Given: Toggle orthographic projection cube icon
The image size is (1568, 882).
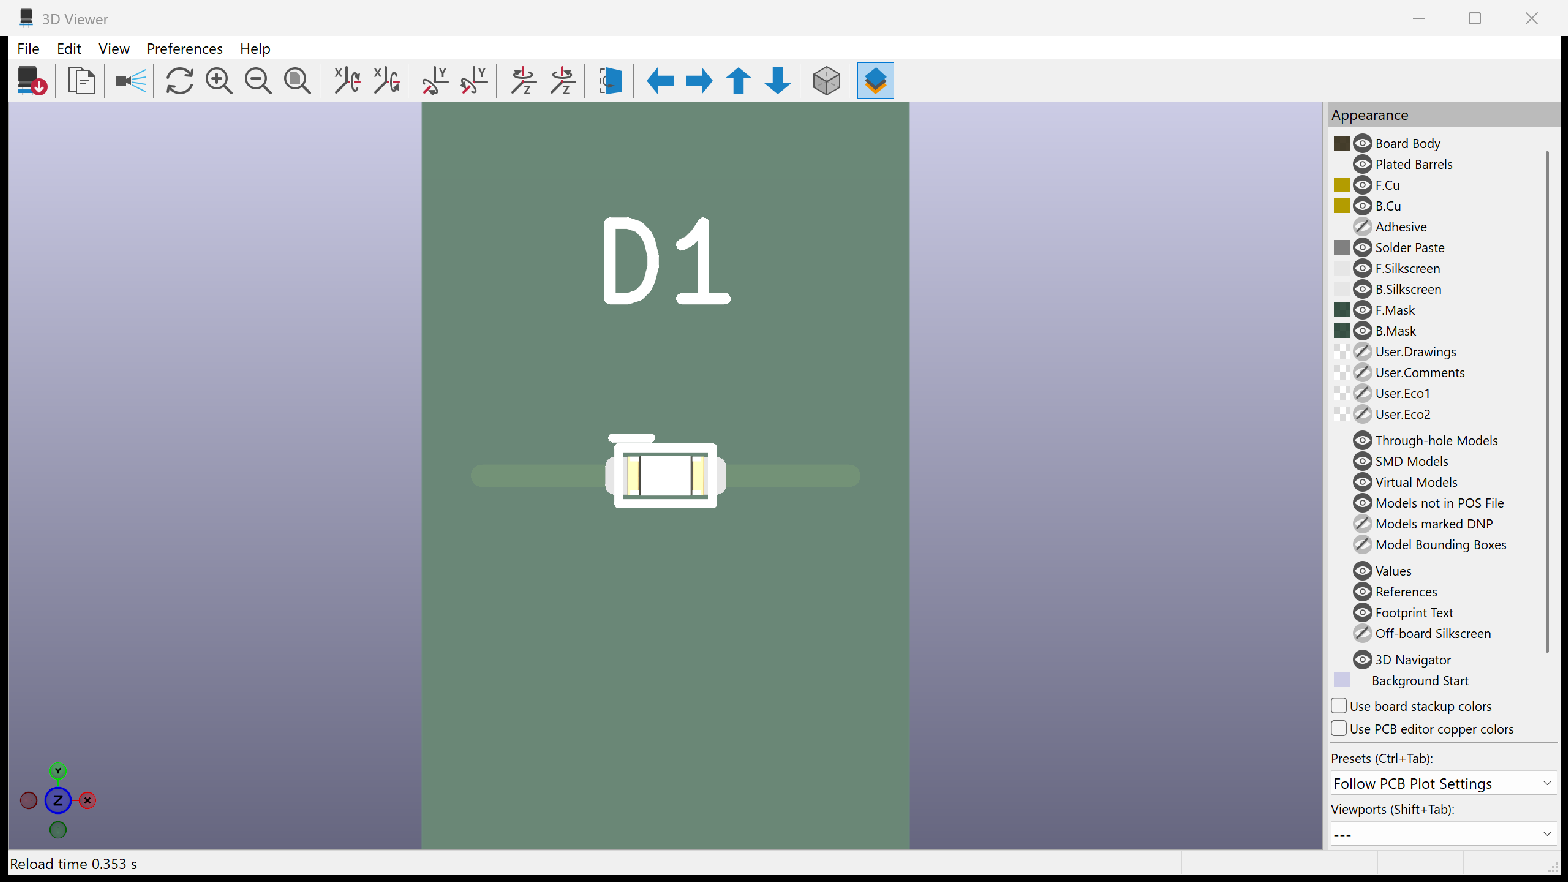Looking at the screenshot, I should (826, 81).
